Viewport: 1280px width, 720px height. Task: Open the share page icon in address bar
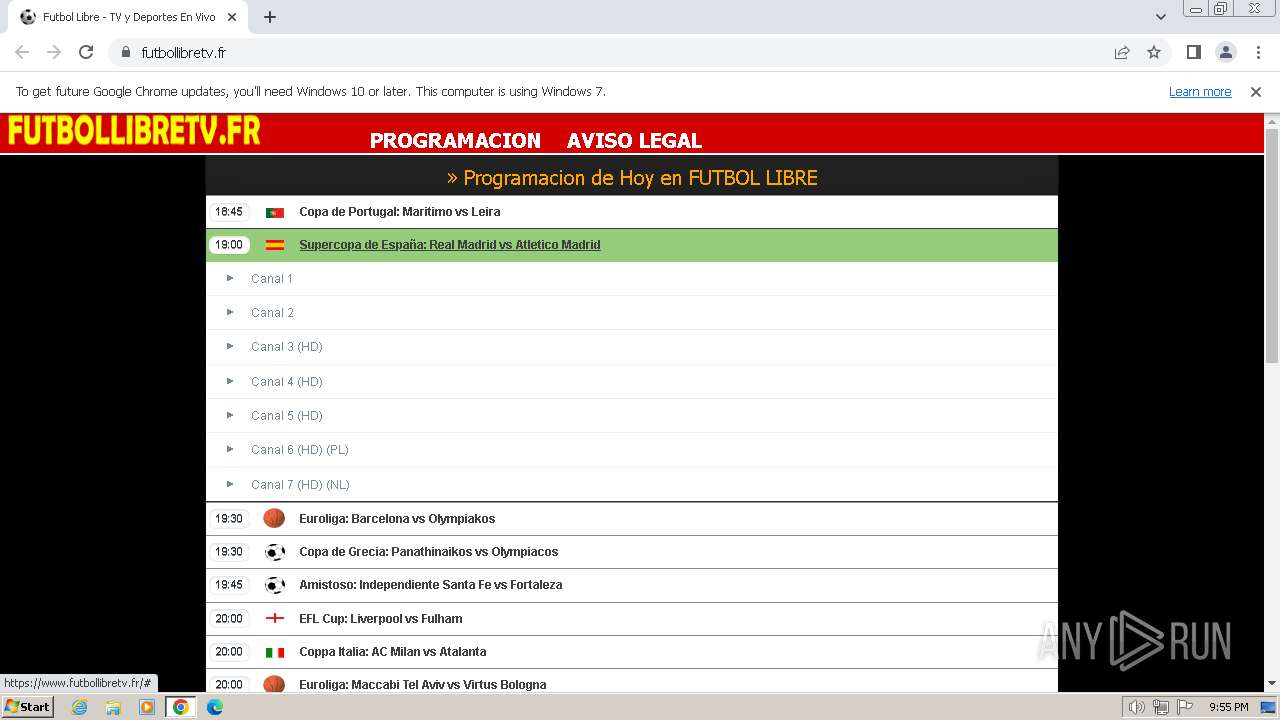tap(1122, 52)
